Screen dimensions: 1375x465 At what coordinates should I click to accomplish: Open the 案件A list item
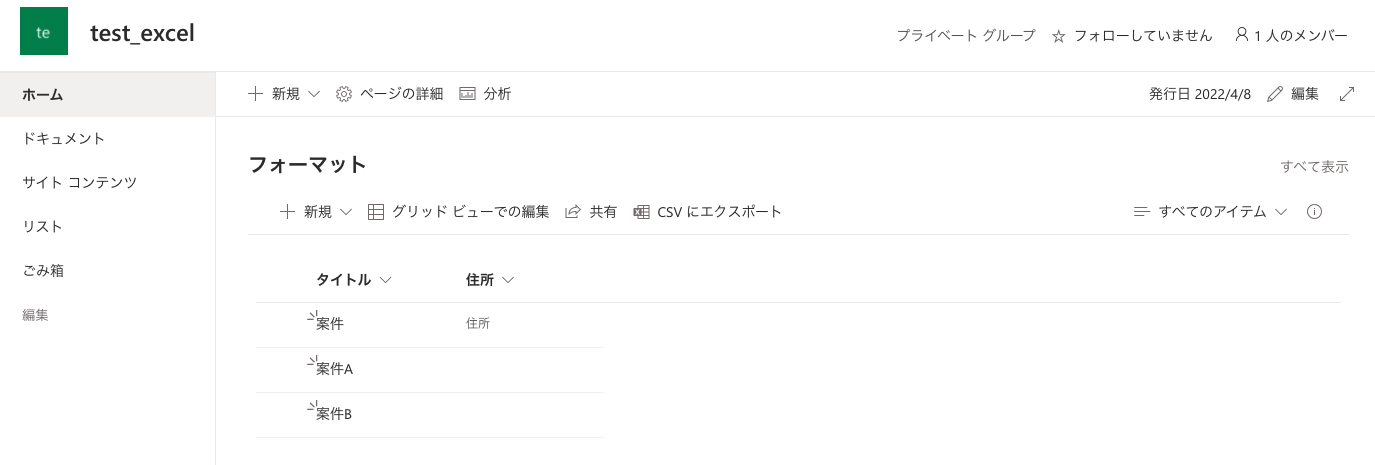click(x=334, y=369)
